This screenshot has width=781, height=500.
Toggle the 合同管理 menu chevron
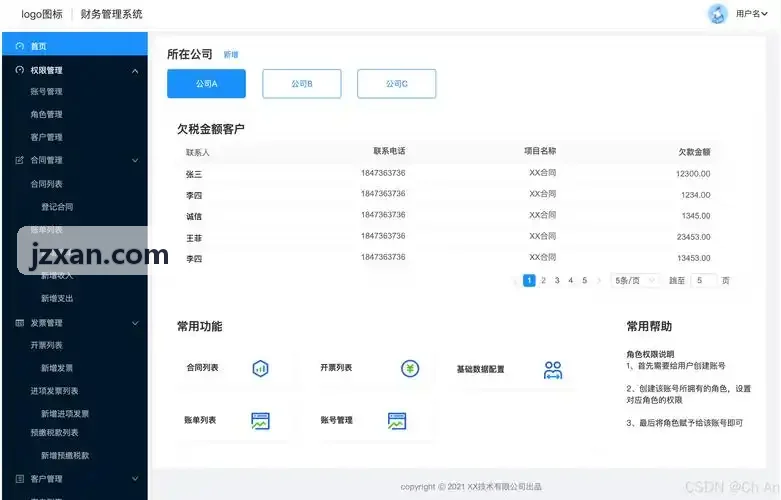pyautogui.click(x=135, y=160)
